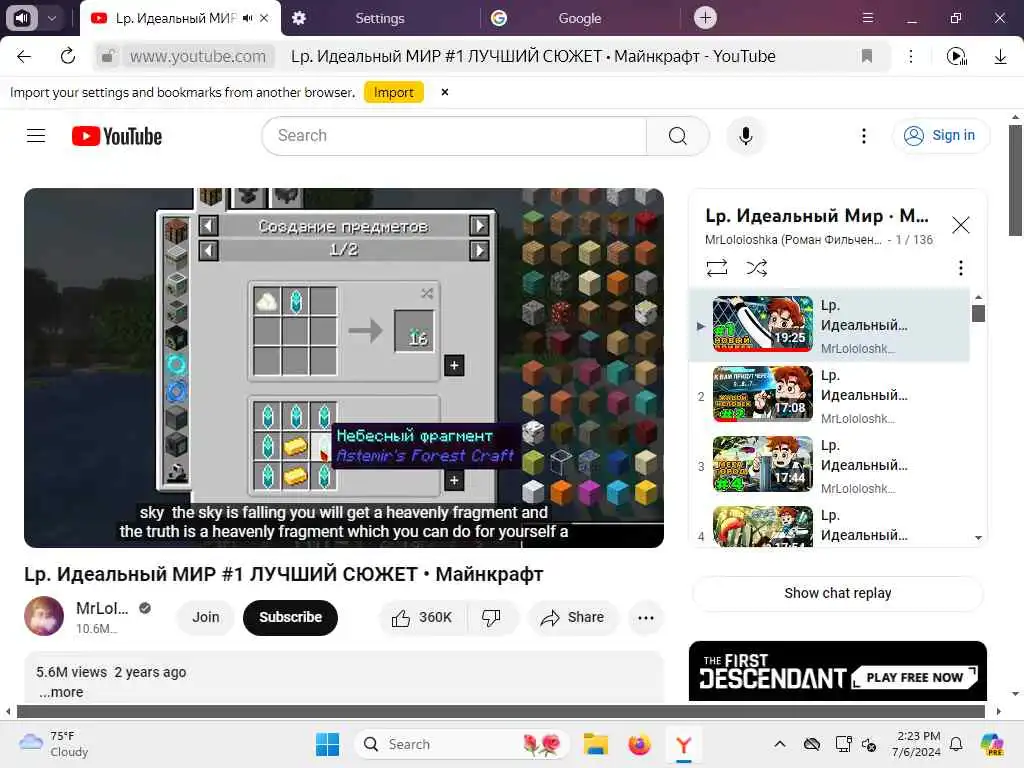Click the page vertical scrollbar thumb
The height and width of the screenshot is (768, 1024).
pos(1014,180)
